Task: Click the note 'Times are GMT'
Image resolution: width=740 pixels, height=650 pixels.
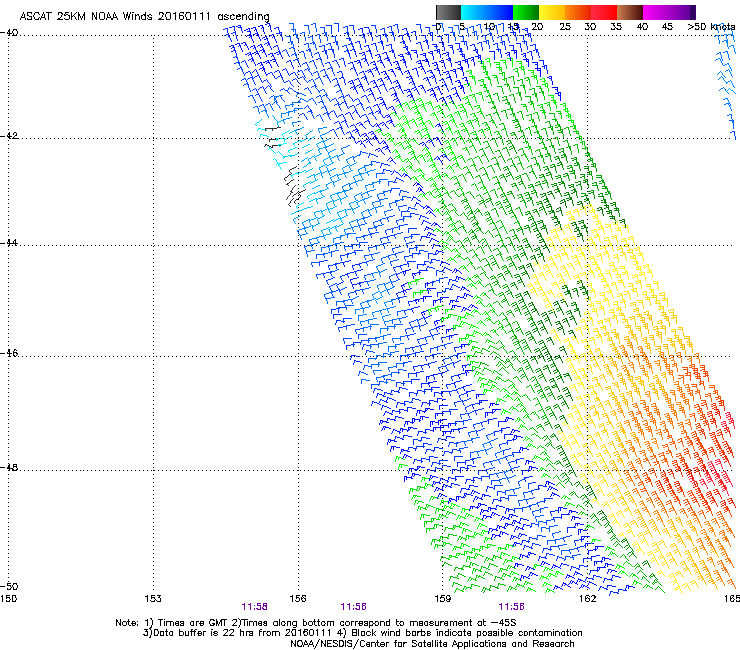Action: 193,623
